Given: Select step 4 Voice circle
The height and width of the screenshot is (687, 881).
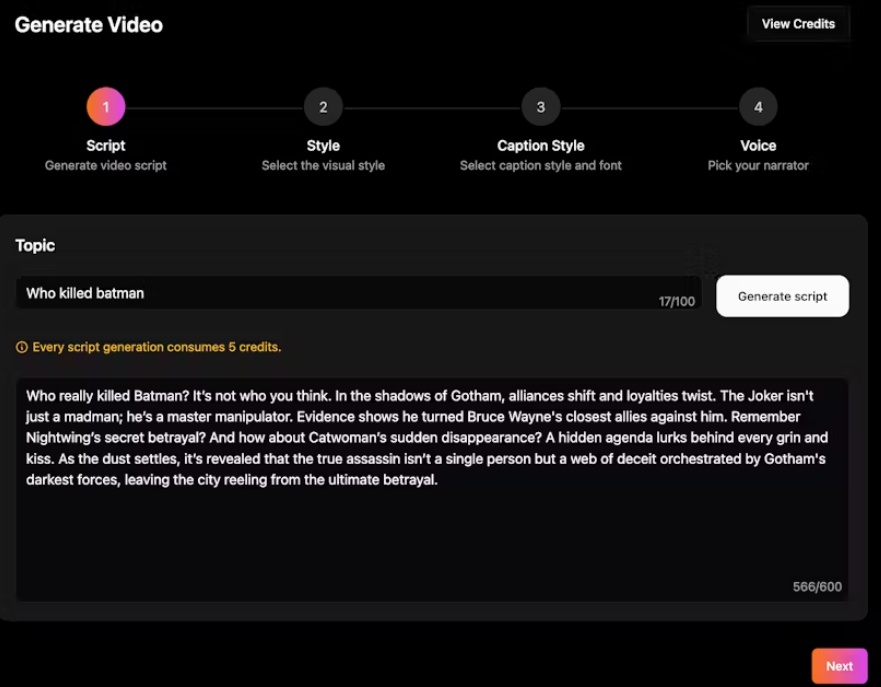Looking at the screenshot, I should (758, 107).
